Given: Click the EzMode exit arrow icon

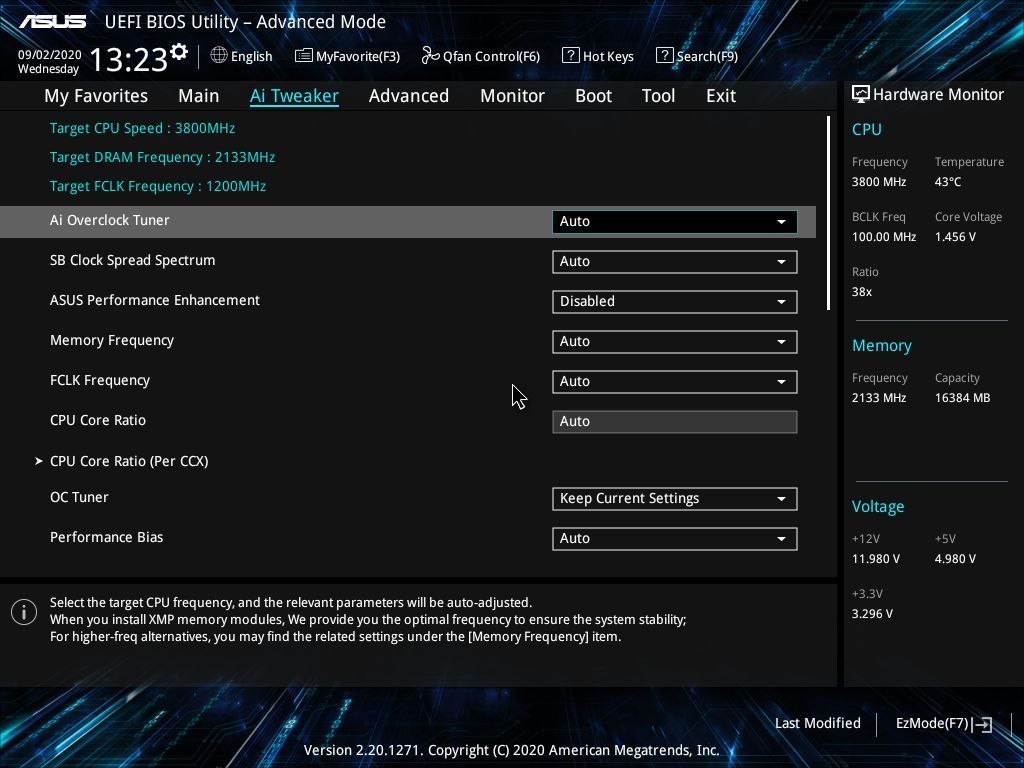Looking at the screenshot, I should pos(982,724).
